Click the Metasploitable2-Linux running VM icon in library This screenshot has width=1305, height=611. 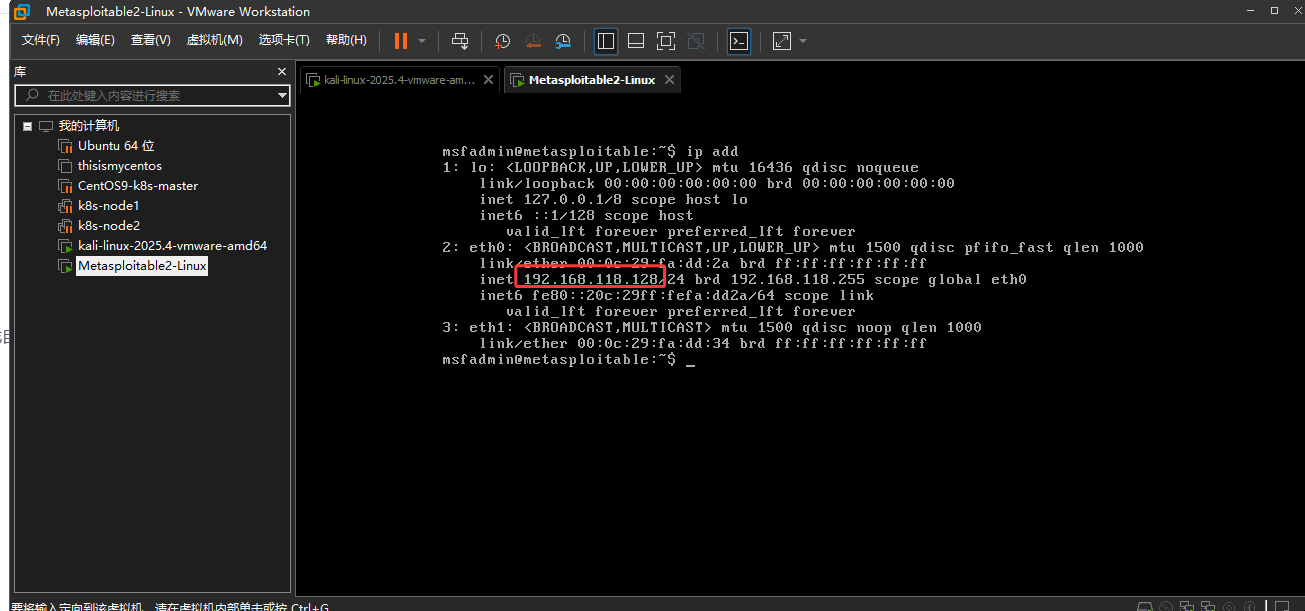coord(66,266)
